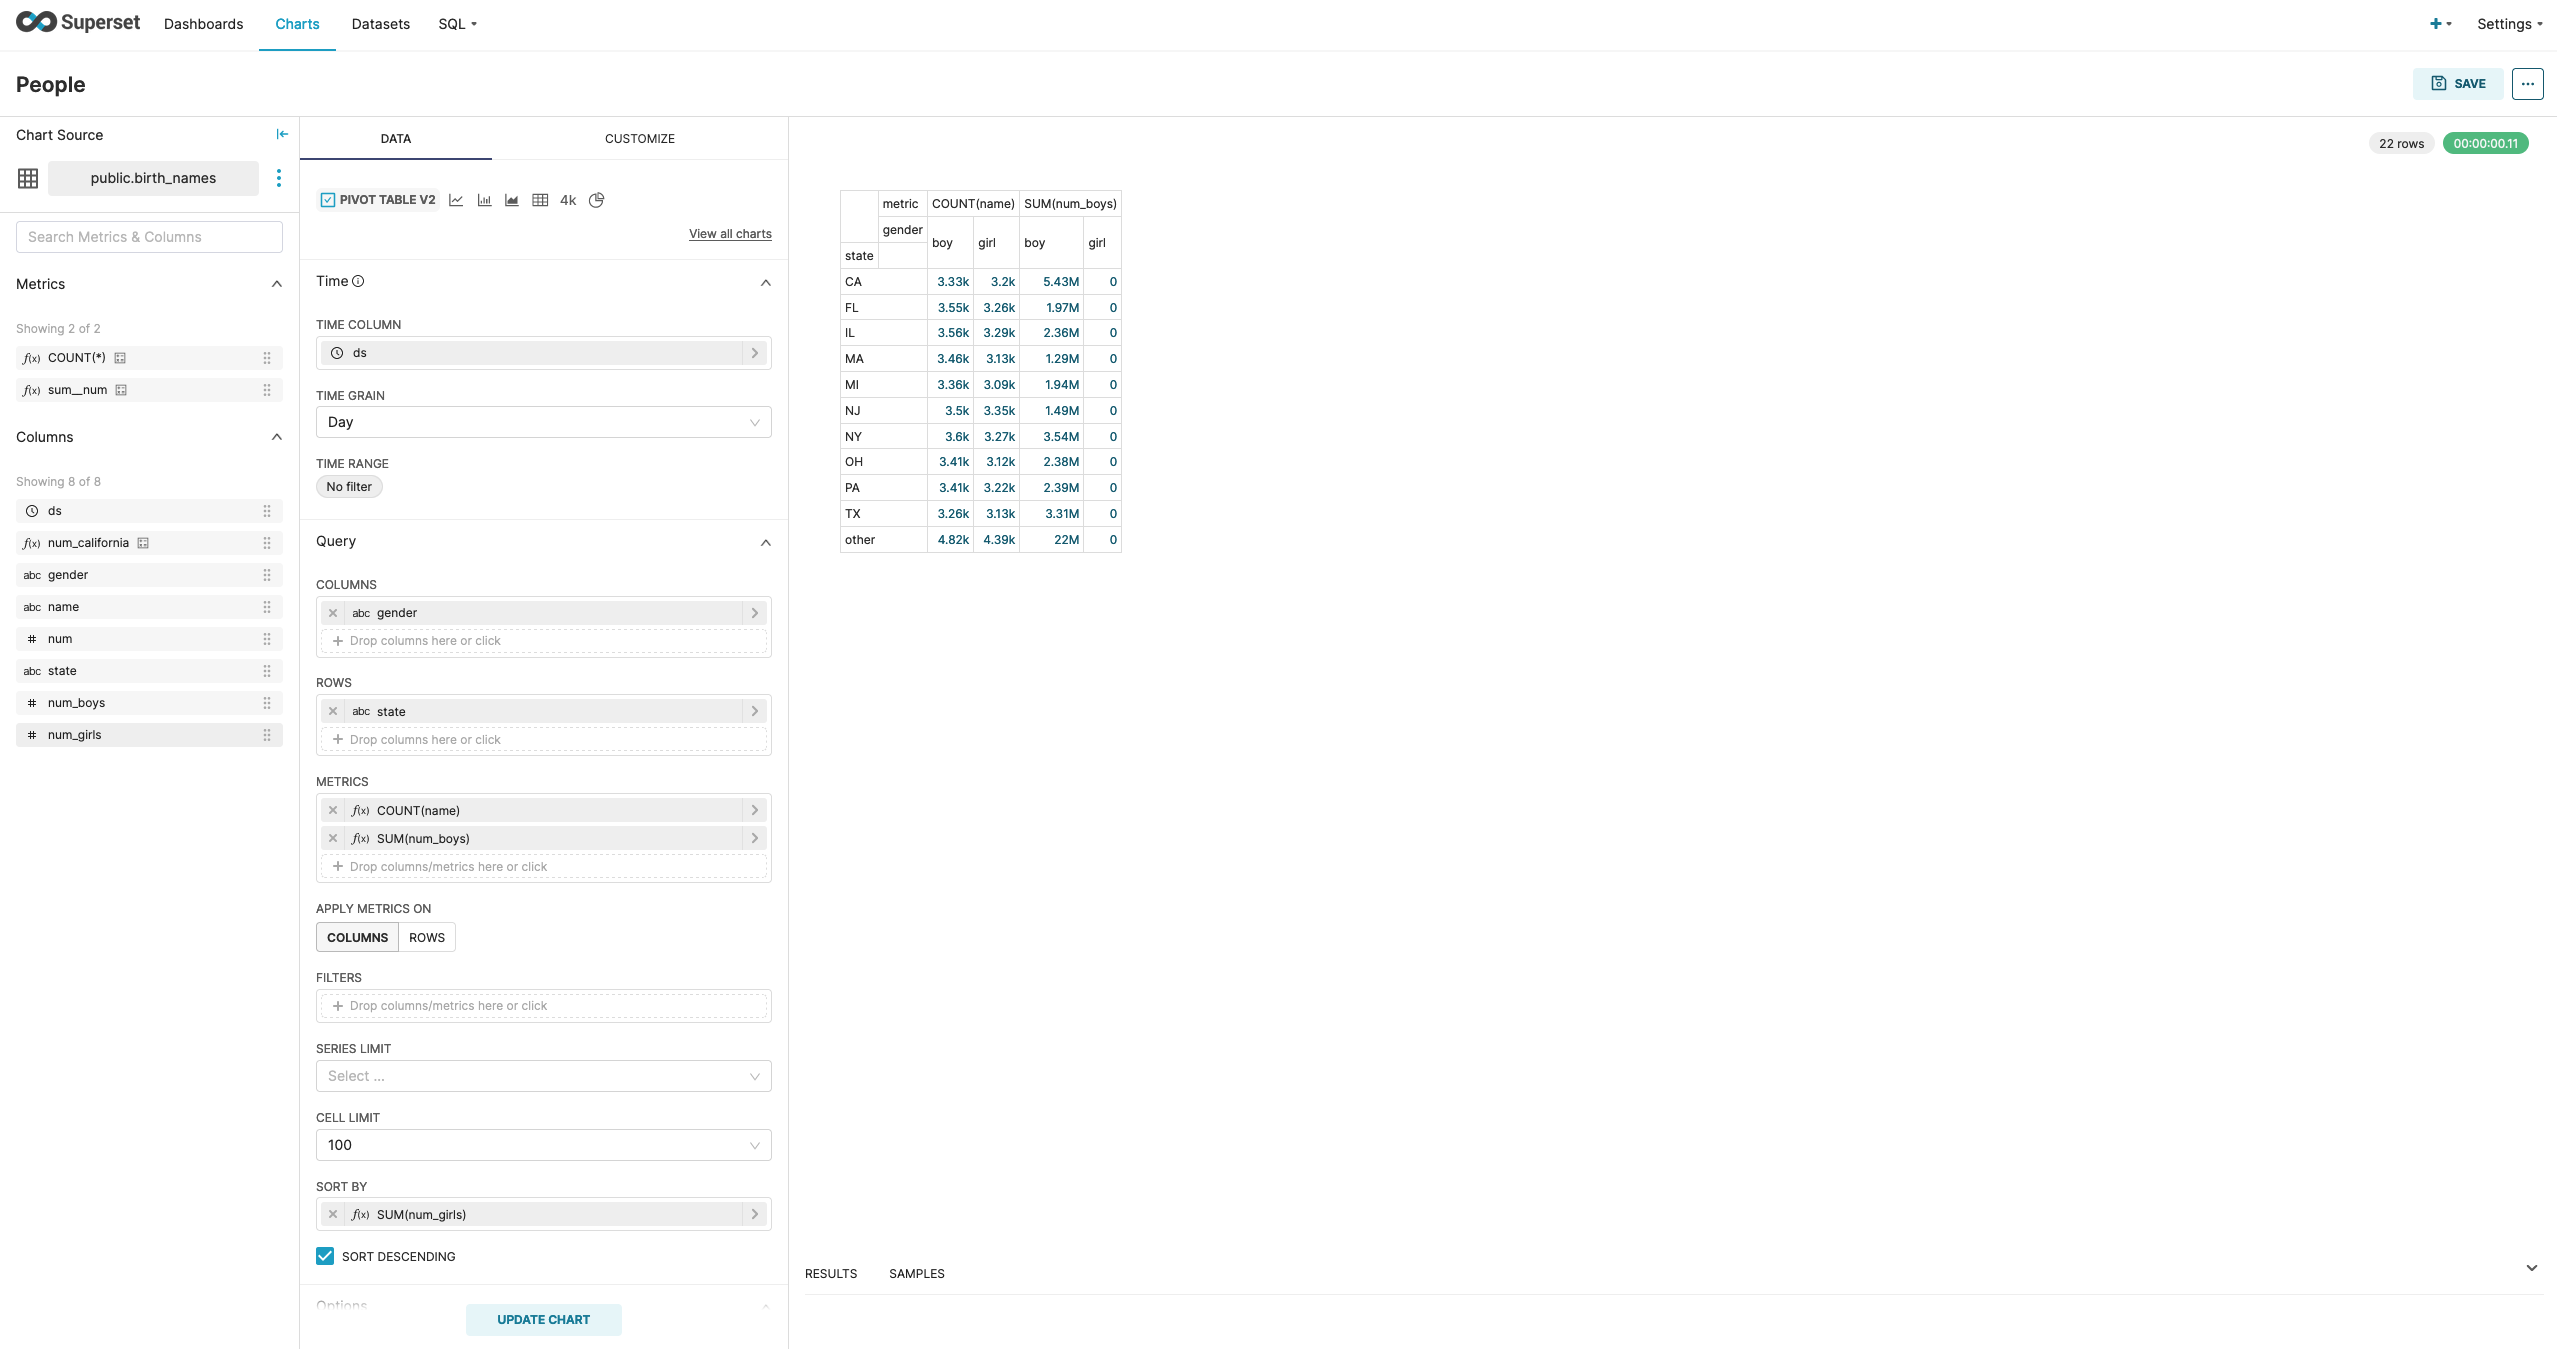2557x1349 pixels.
Task: Remove state from Rows field
Action: [333, 712]
